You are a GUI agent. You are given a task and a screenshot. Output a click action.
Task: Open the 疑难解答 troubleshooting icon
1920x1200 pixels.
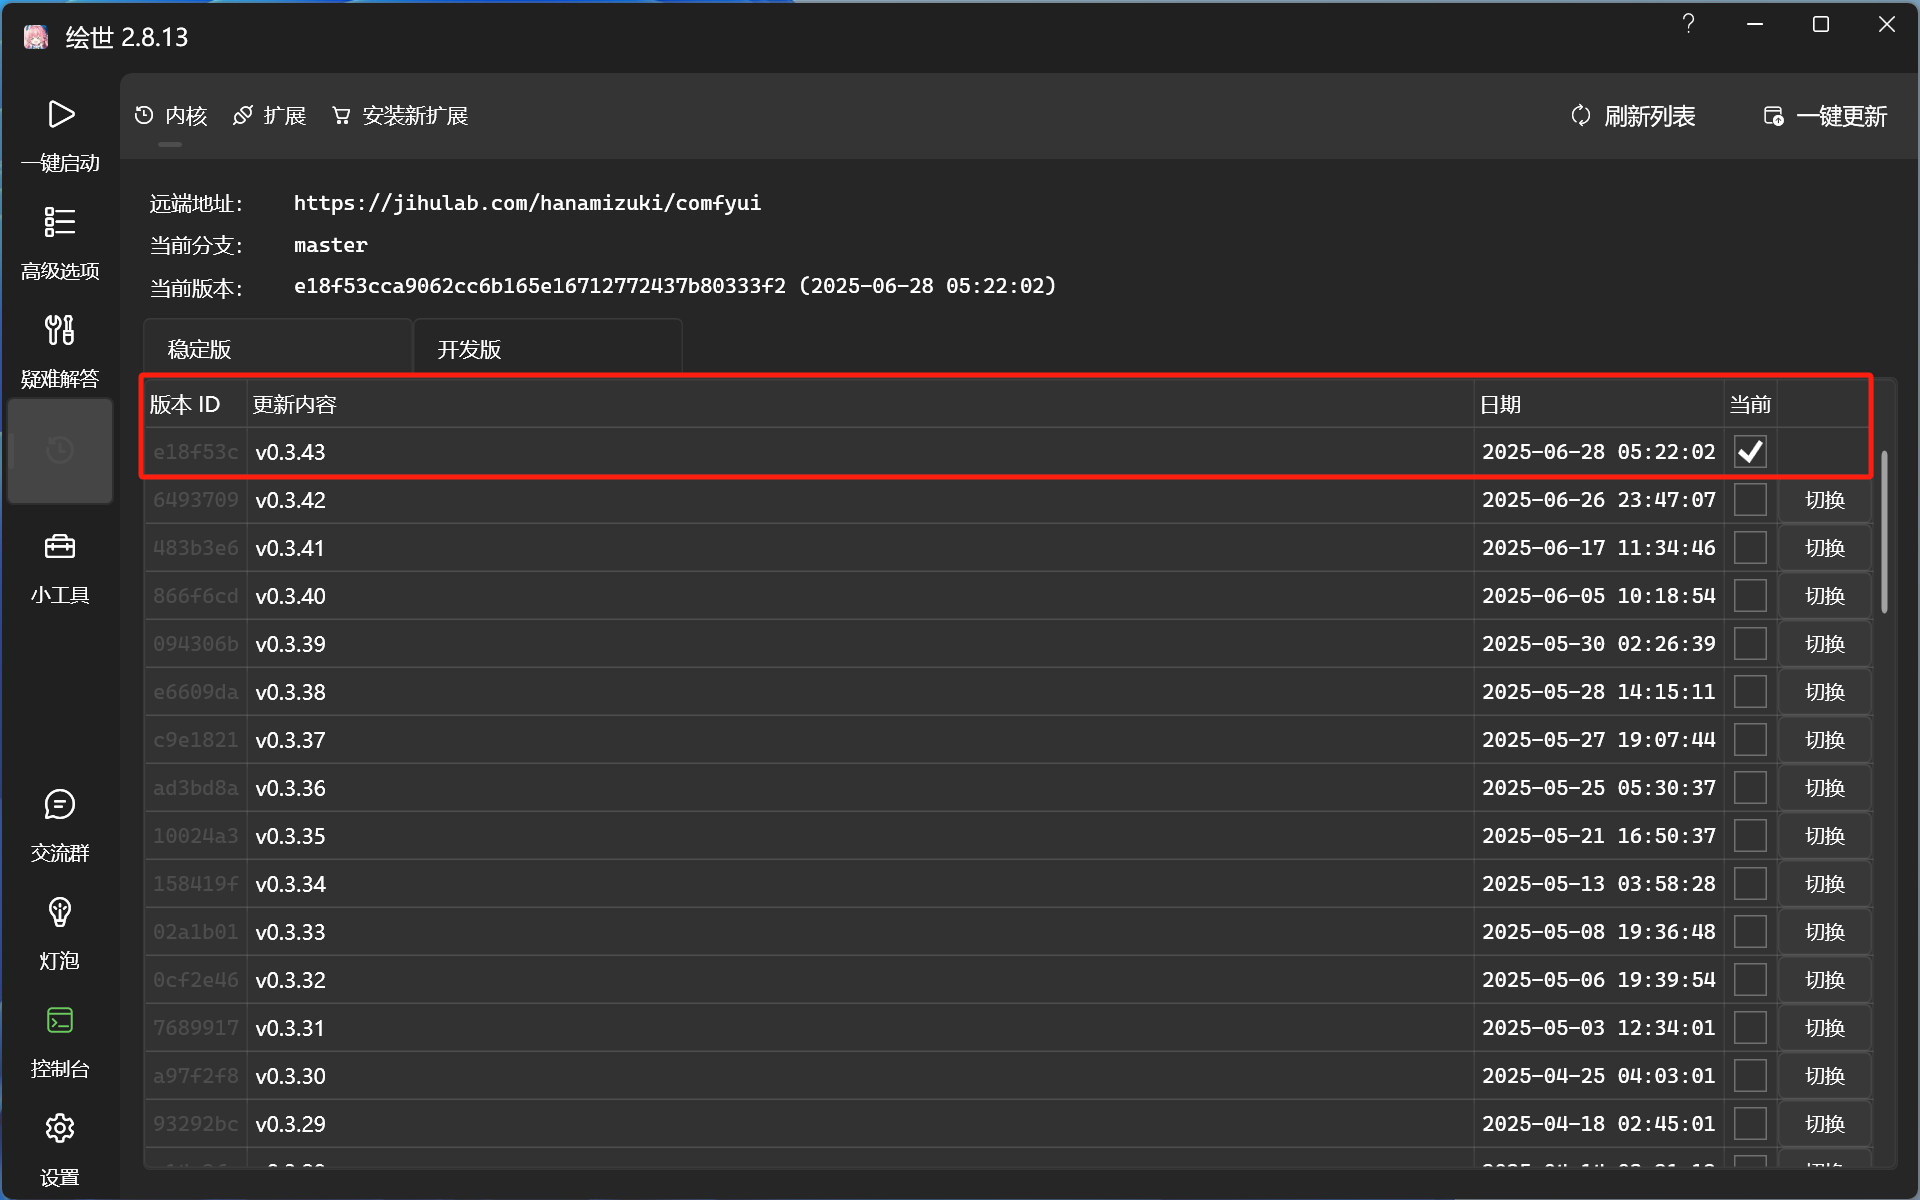60,330
